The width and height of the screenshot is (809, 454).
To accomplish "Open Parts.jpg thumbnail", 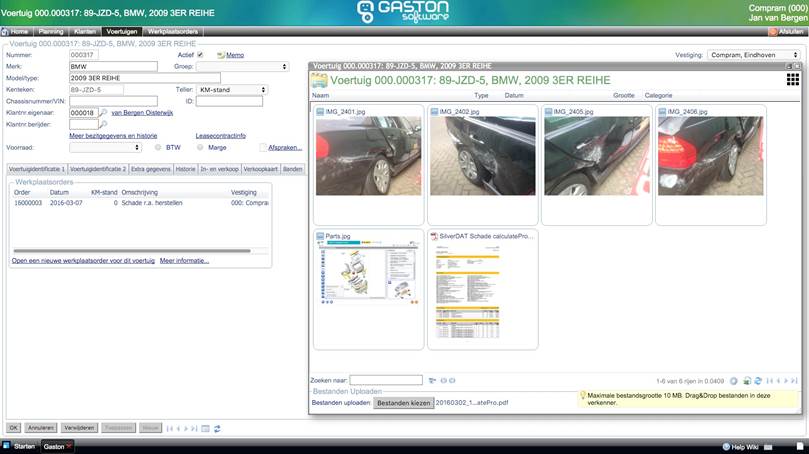I will [x=368, y=272].
